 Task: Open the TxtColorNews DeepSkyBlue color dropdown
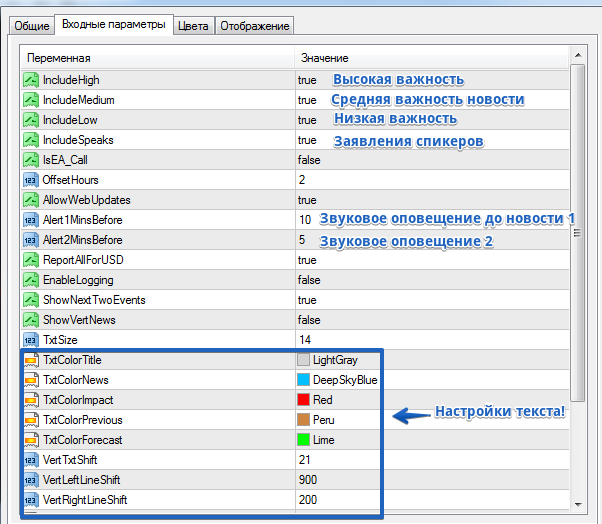[338, 380]
